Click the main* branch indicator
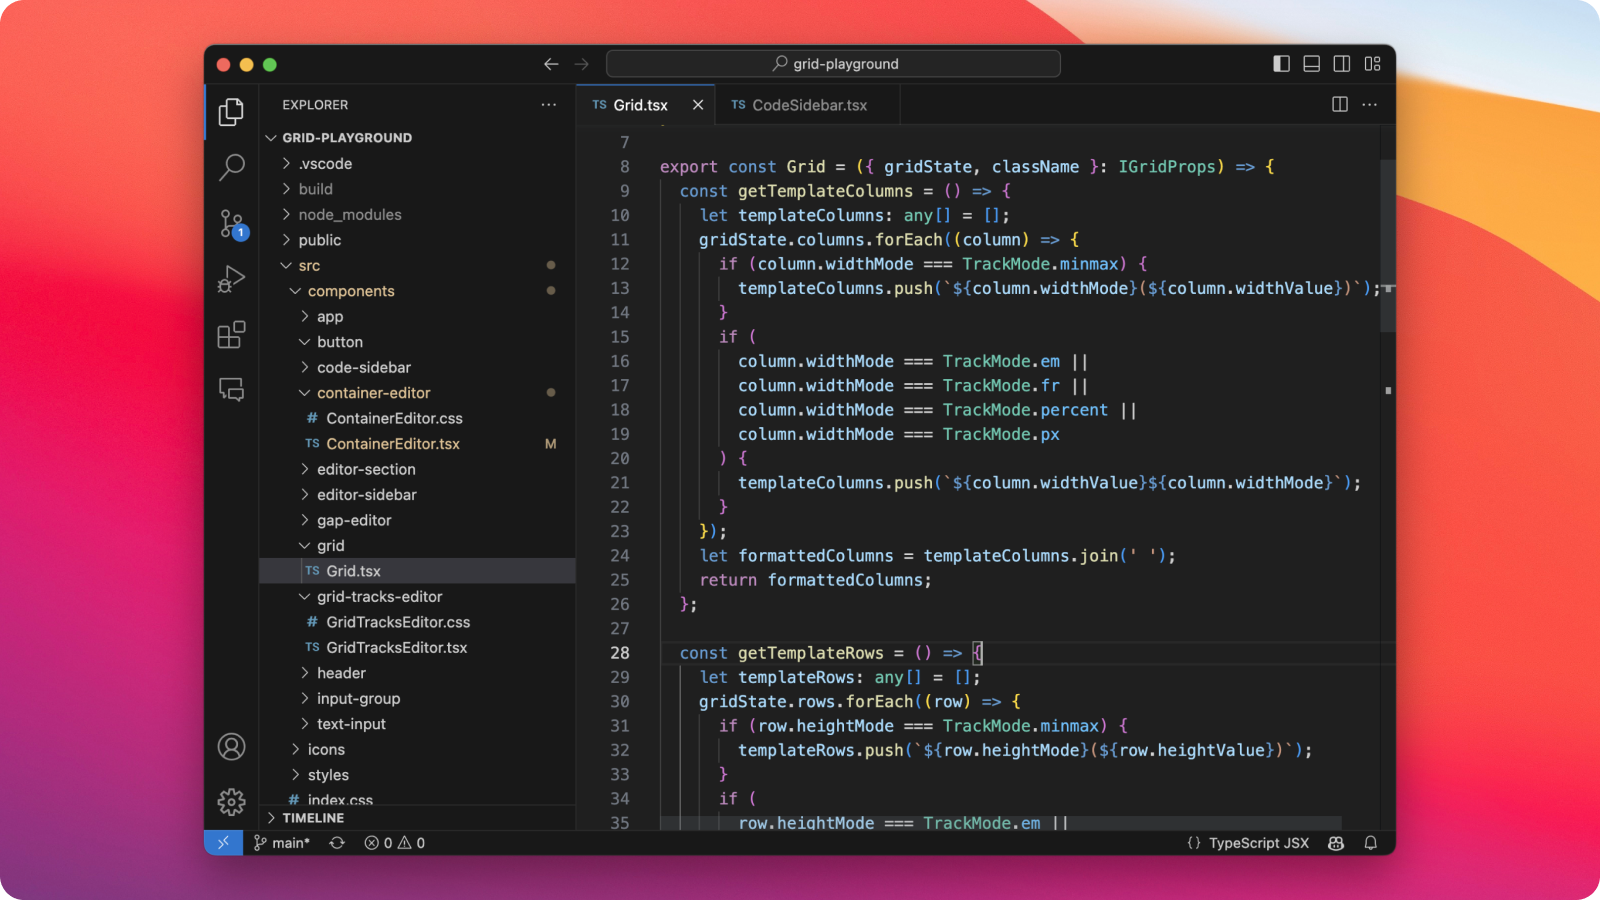This screenshot has height=900, width=1600. (x=284, y=843)
